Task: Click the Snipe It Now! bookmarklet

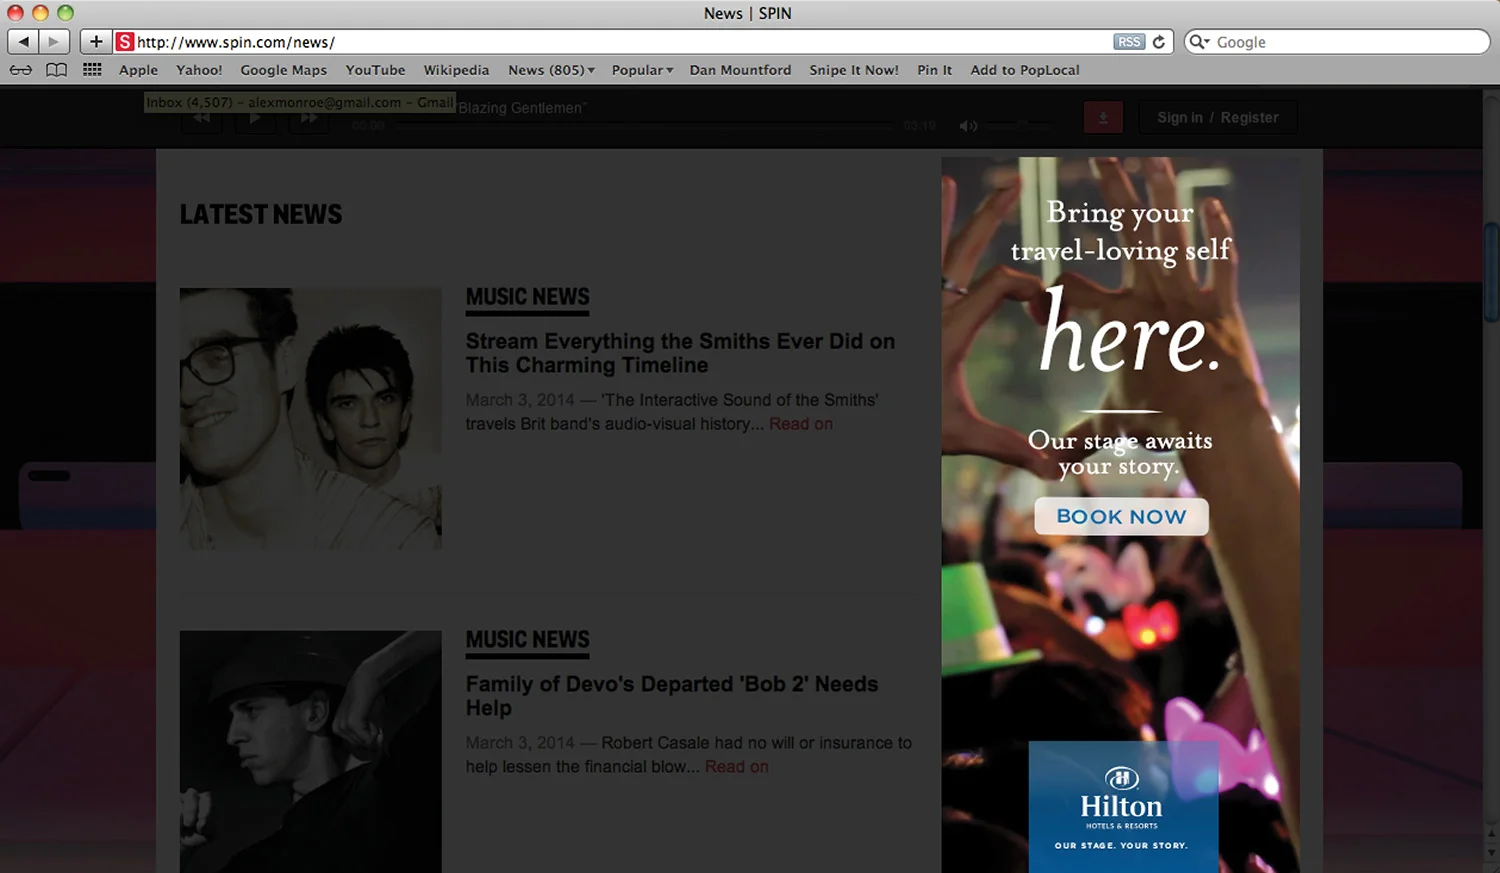Action: coord(854,70)
